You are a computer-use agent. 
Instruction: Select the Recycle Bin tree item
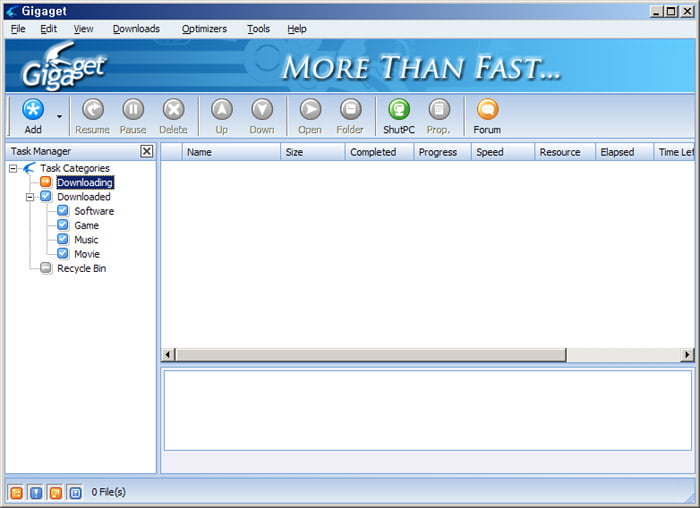[x=81, y=268]
